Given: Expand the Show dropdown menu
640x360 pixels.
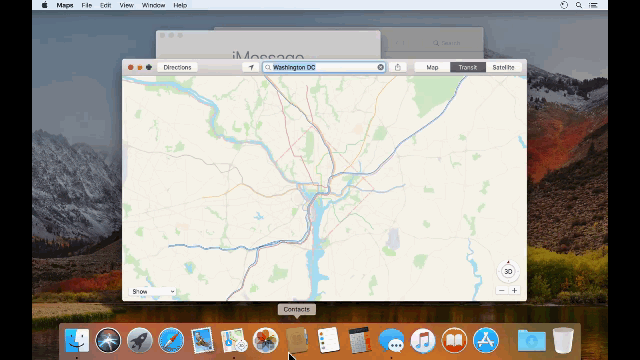Looking at the screenshot, I should point(153,291).
